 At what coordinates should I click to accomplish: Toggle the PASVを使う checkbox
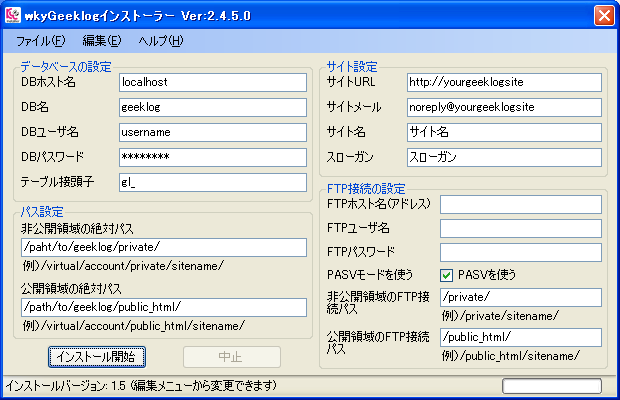[x=446, y=275]
